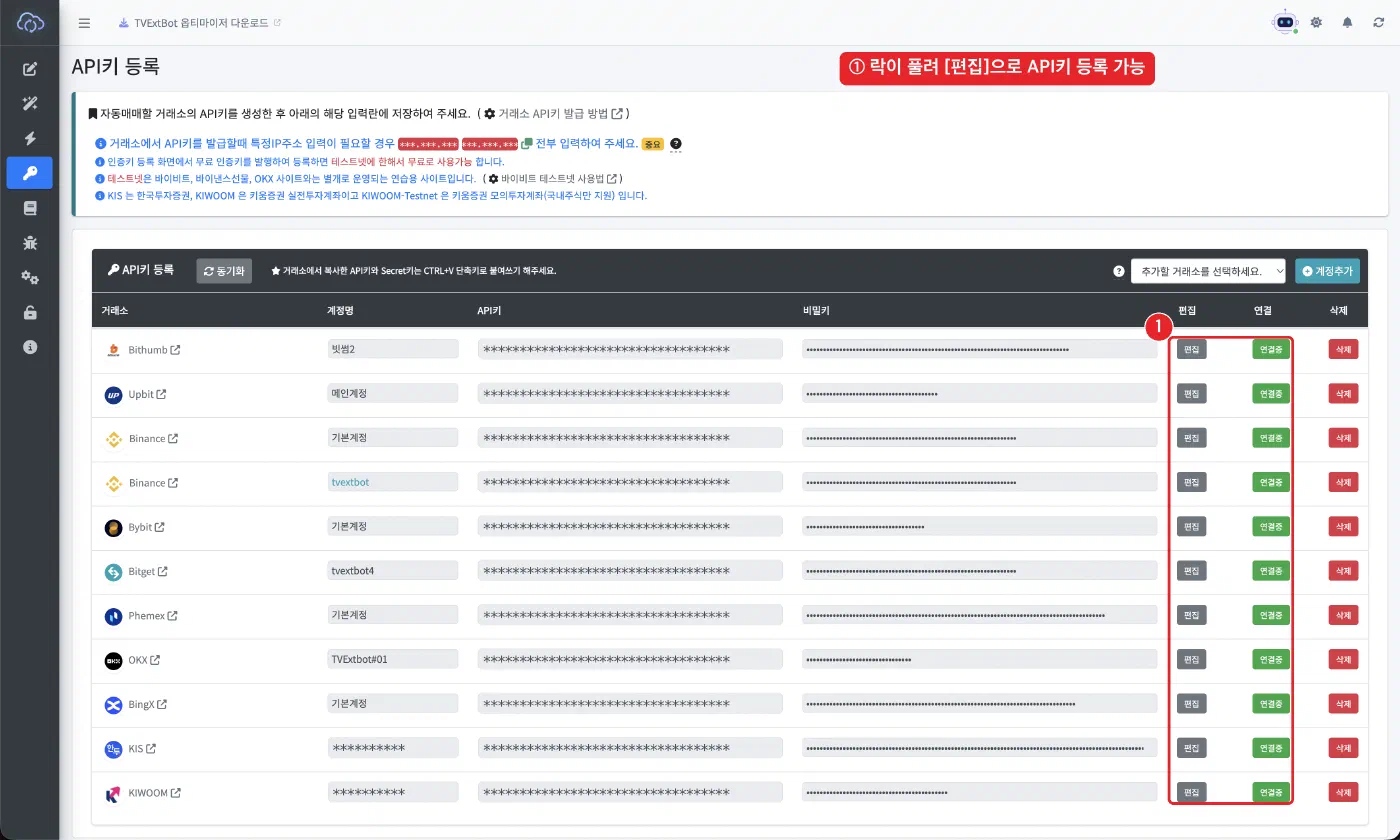
Task: Open the bug sidebar icon
Action: 30,243
